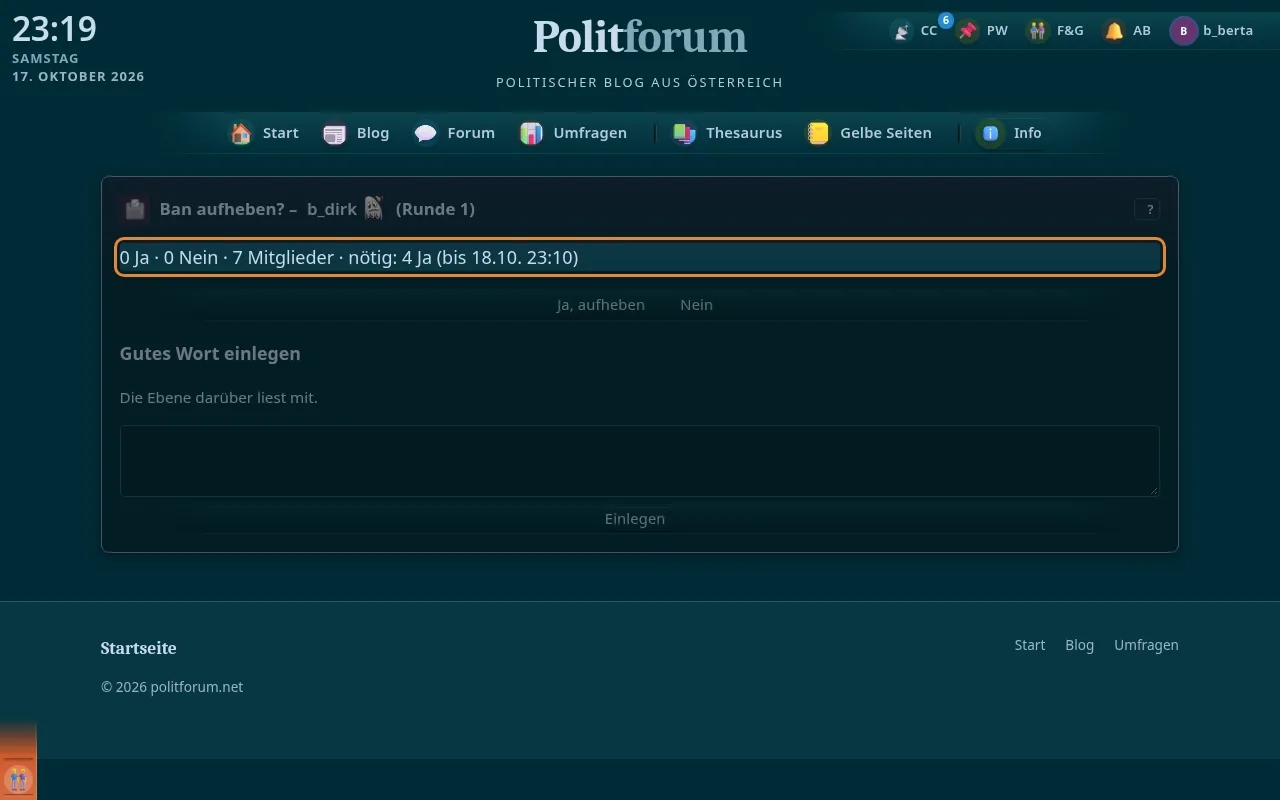Viewport: 1280px width, 800px height.
Task: Follow footer Start link
Action: [1030, 645]
